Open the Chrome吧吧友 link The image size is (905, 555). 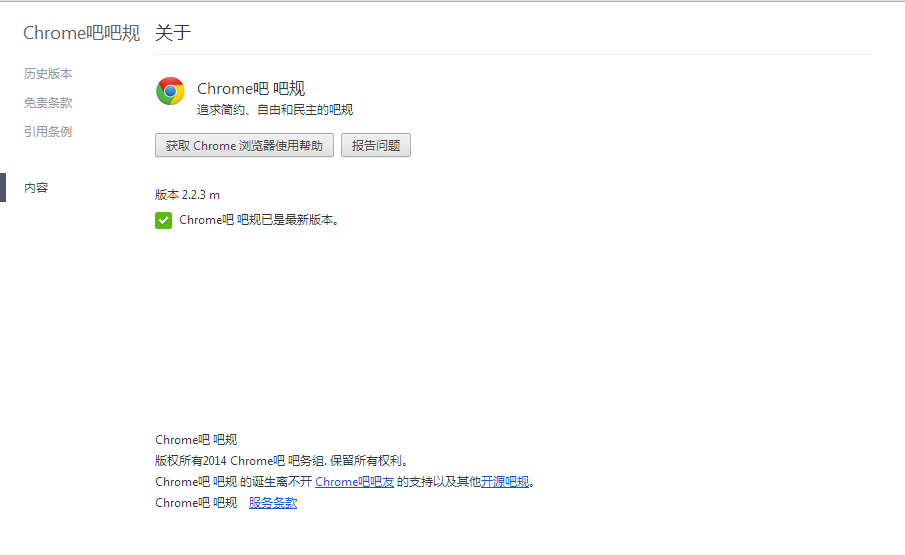click(x=354, y=482)
